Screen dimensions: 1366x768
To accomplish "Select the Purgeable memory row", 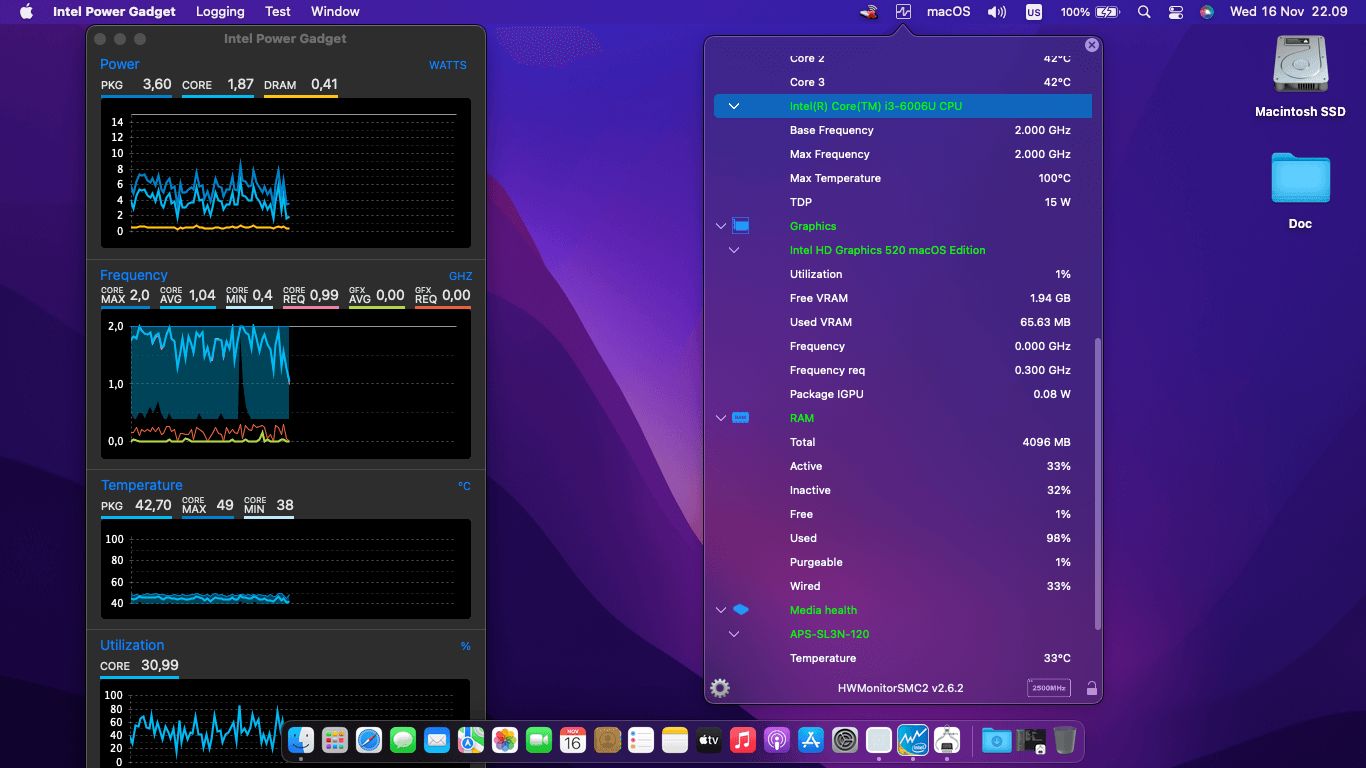I will point(903,562).
